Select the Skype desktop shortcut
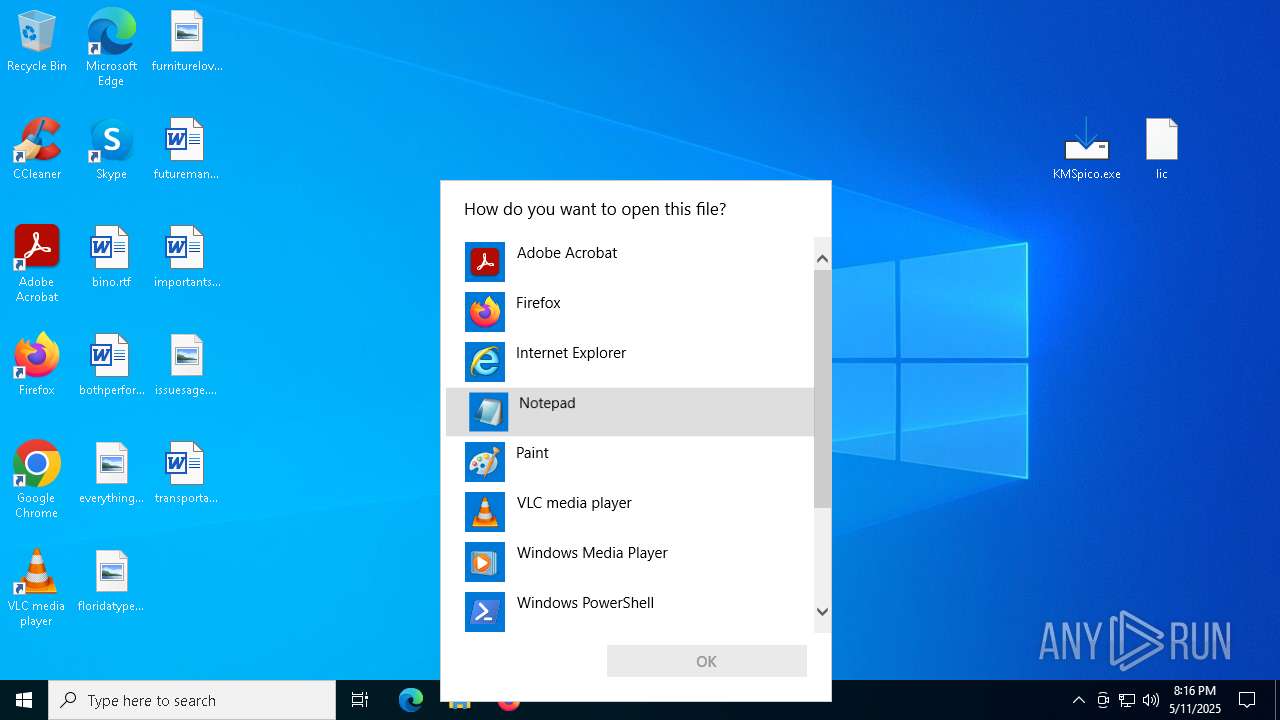Image resolution: width=1280 pixels, height=720 pixels. pyautogui.click(x=111, y=149)
